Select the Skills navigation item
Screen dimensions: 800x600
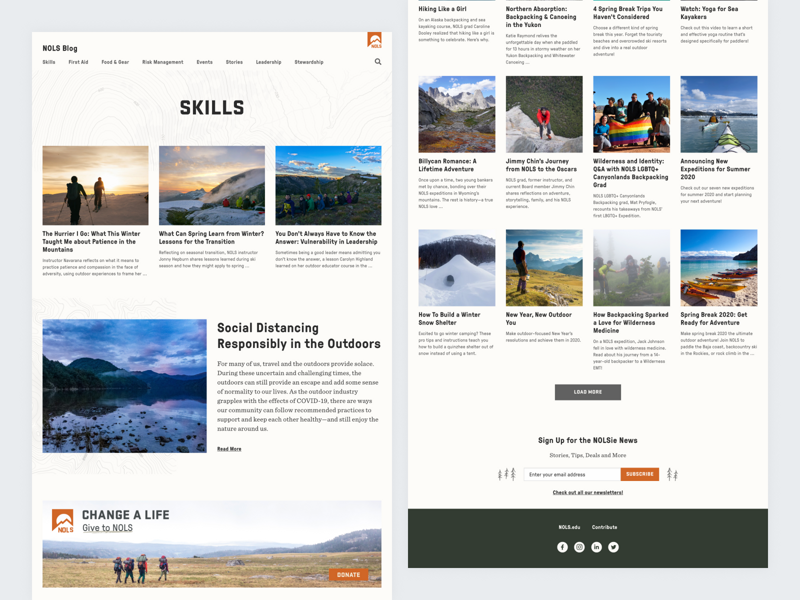click(49, 61)
